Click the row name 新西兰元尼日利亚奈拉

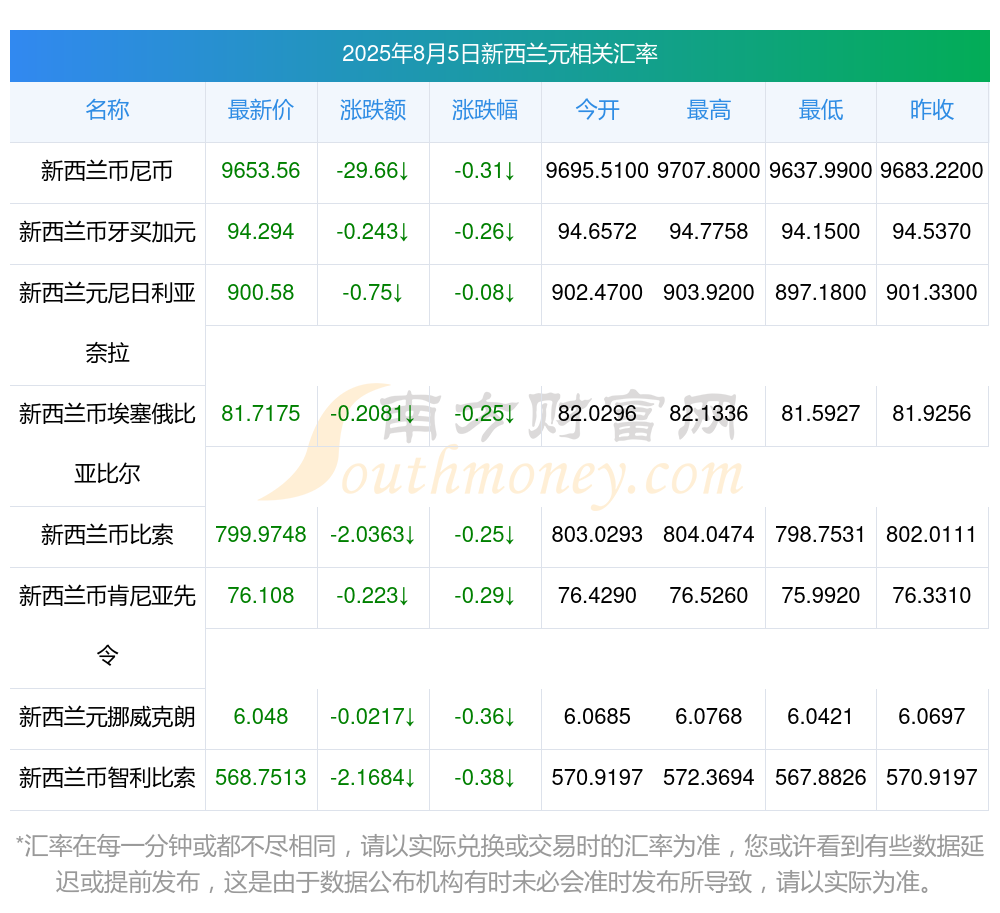pos(107,323)
